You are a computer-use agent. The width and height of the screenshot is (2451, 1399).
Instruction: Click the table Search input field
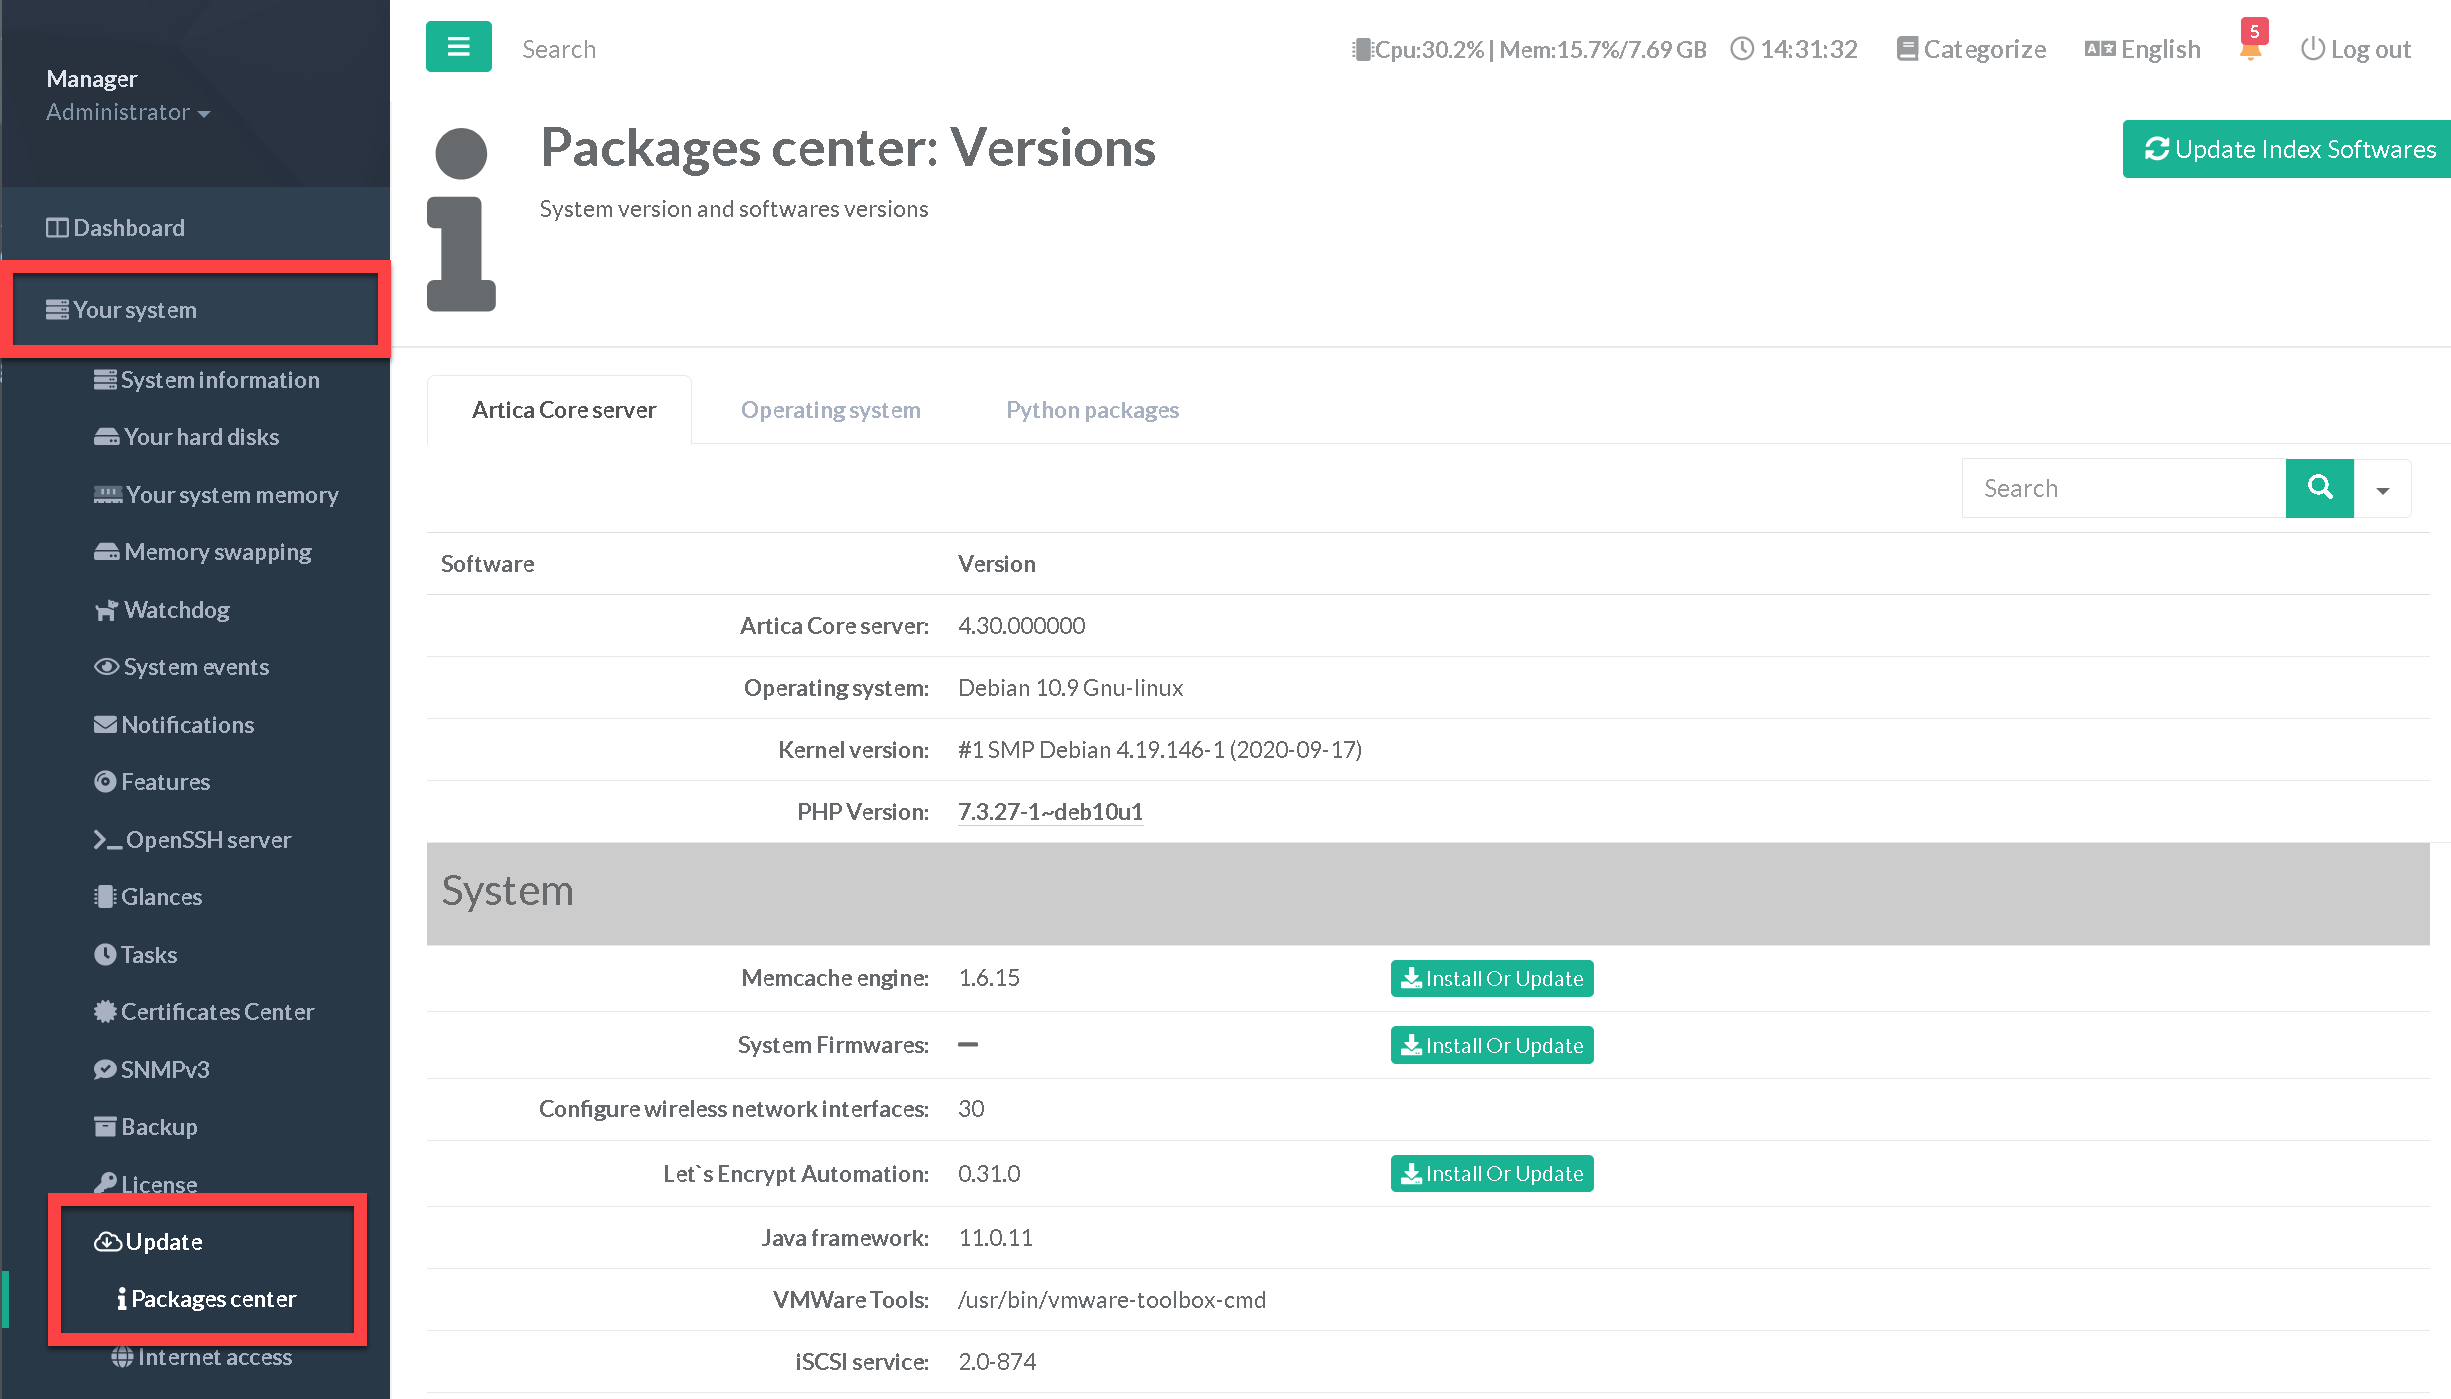pyautogui.click(x=2123, y=488)
